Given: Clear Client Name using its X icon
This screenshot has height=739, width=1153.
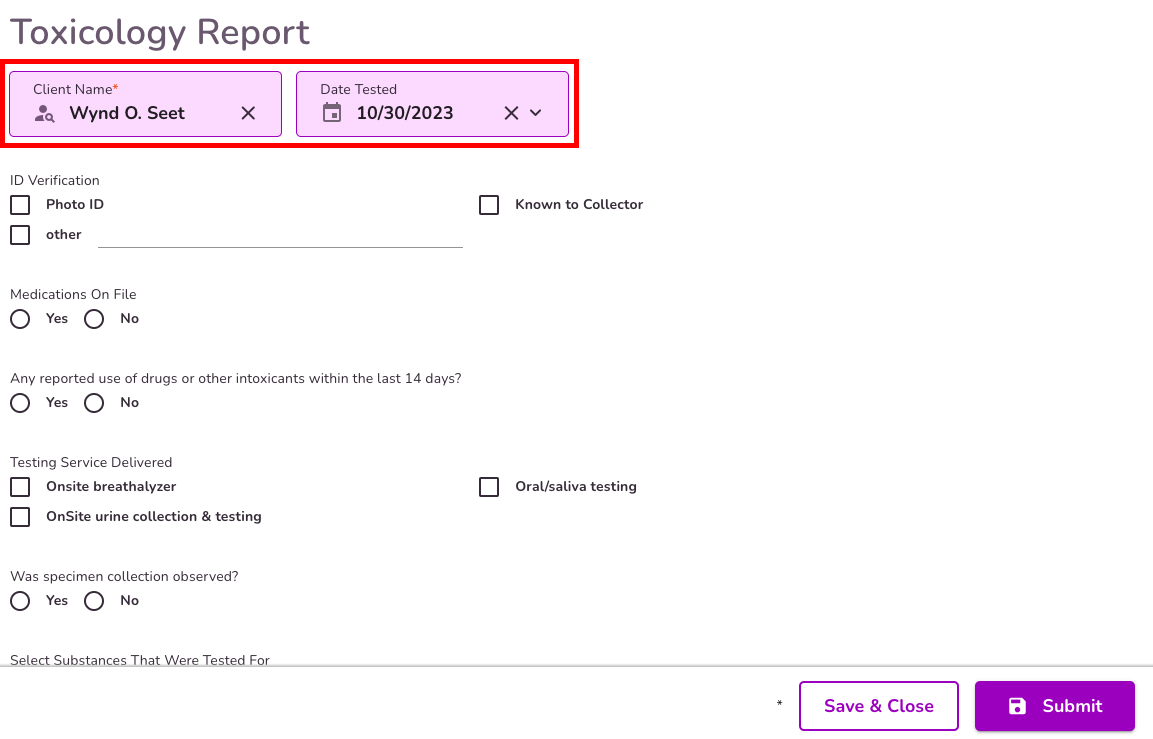Looking at the screenshot, I should point(248,113).
